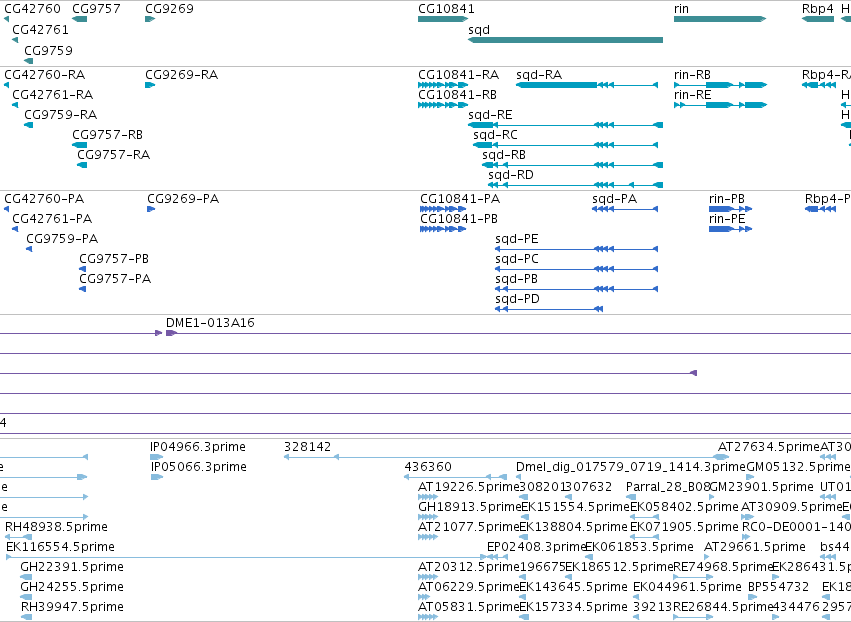Image resolution: width=851 pixels, height=622 pixels.
Task: Select the DME1-013A16 clone label
Action: coord(210,323)
